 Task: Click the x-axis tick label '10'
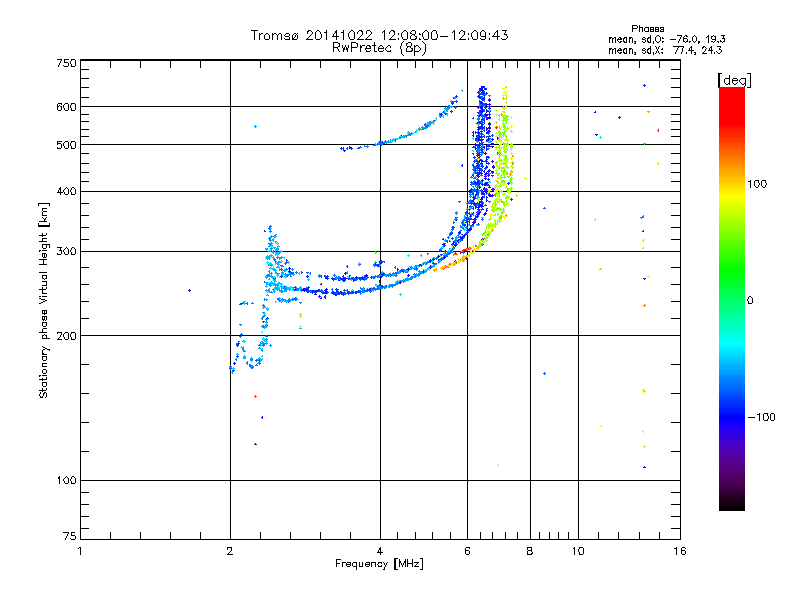point(578,551)
